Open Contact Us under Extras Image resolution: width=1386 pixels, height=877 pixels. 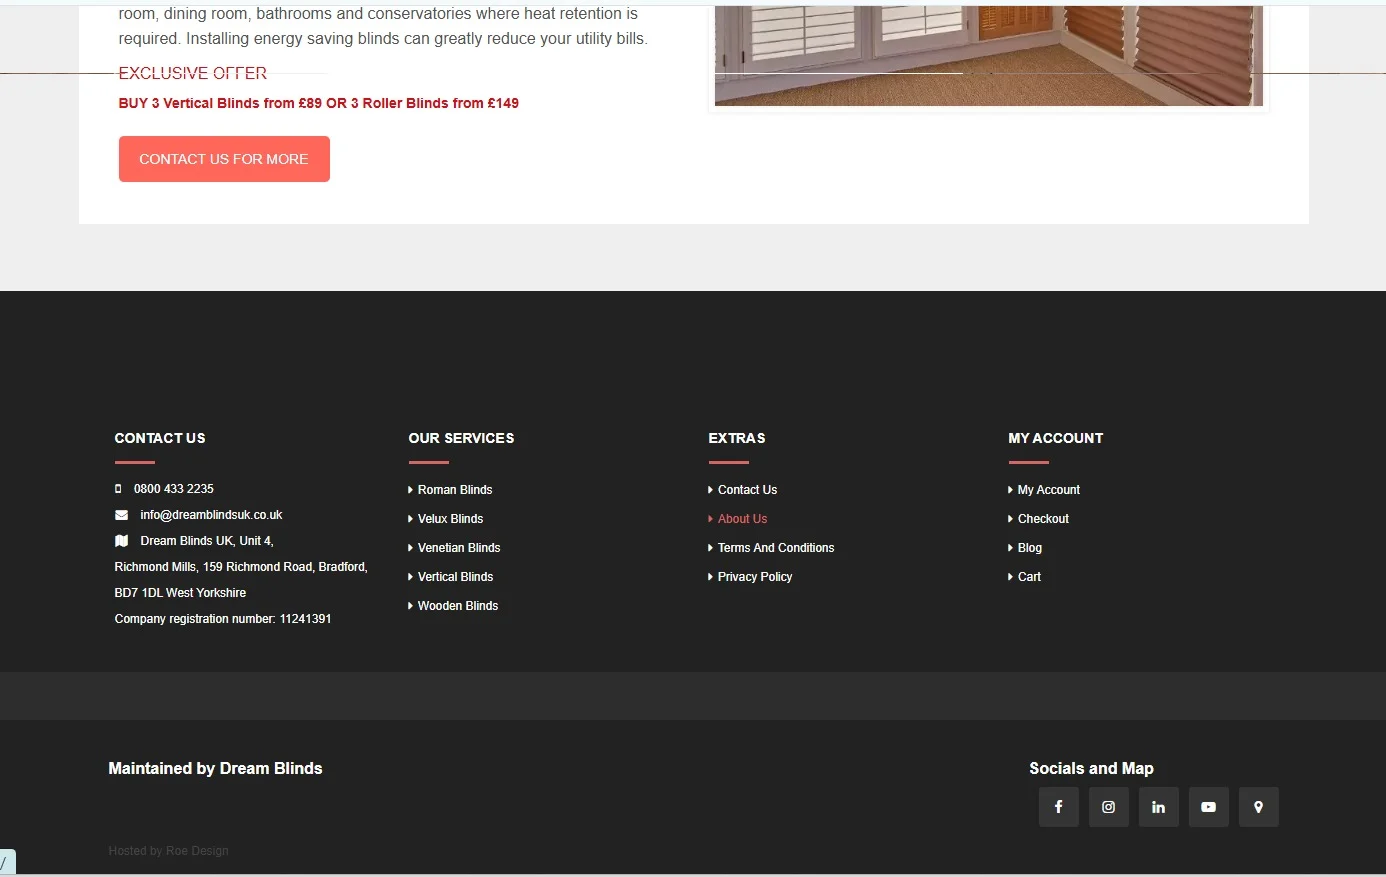point(747,490)
